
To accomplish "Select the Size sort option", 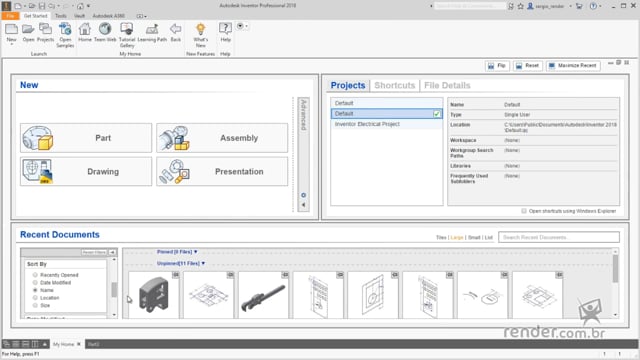I will tap(35, 305).
